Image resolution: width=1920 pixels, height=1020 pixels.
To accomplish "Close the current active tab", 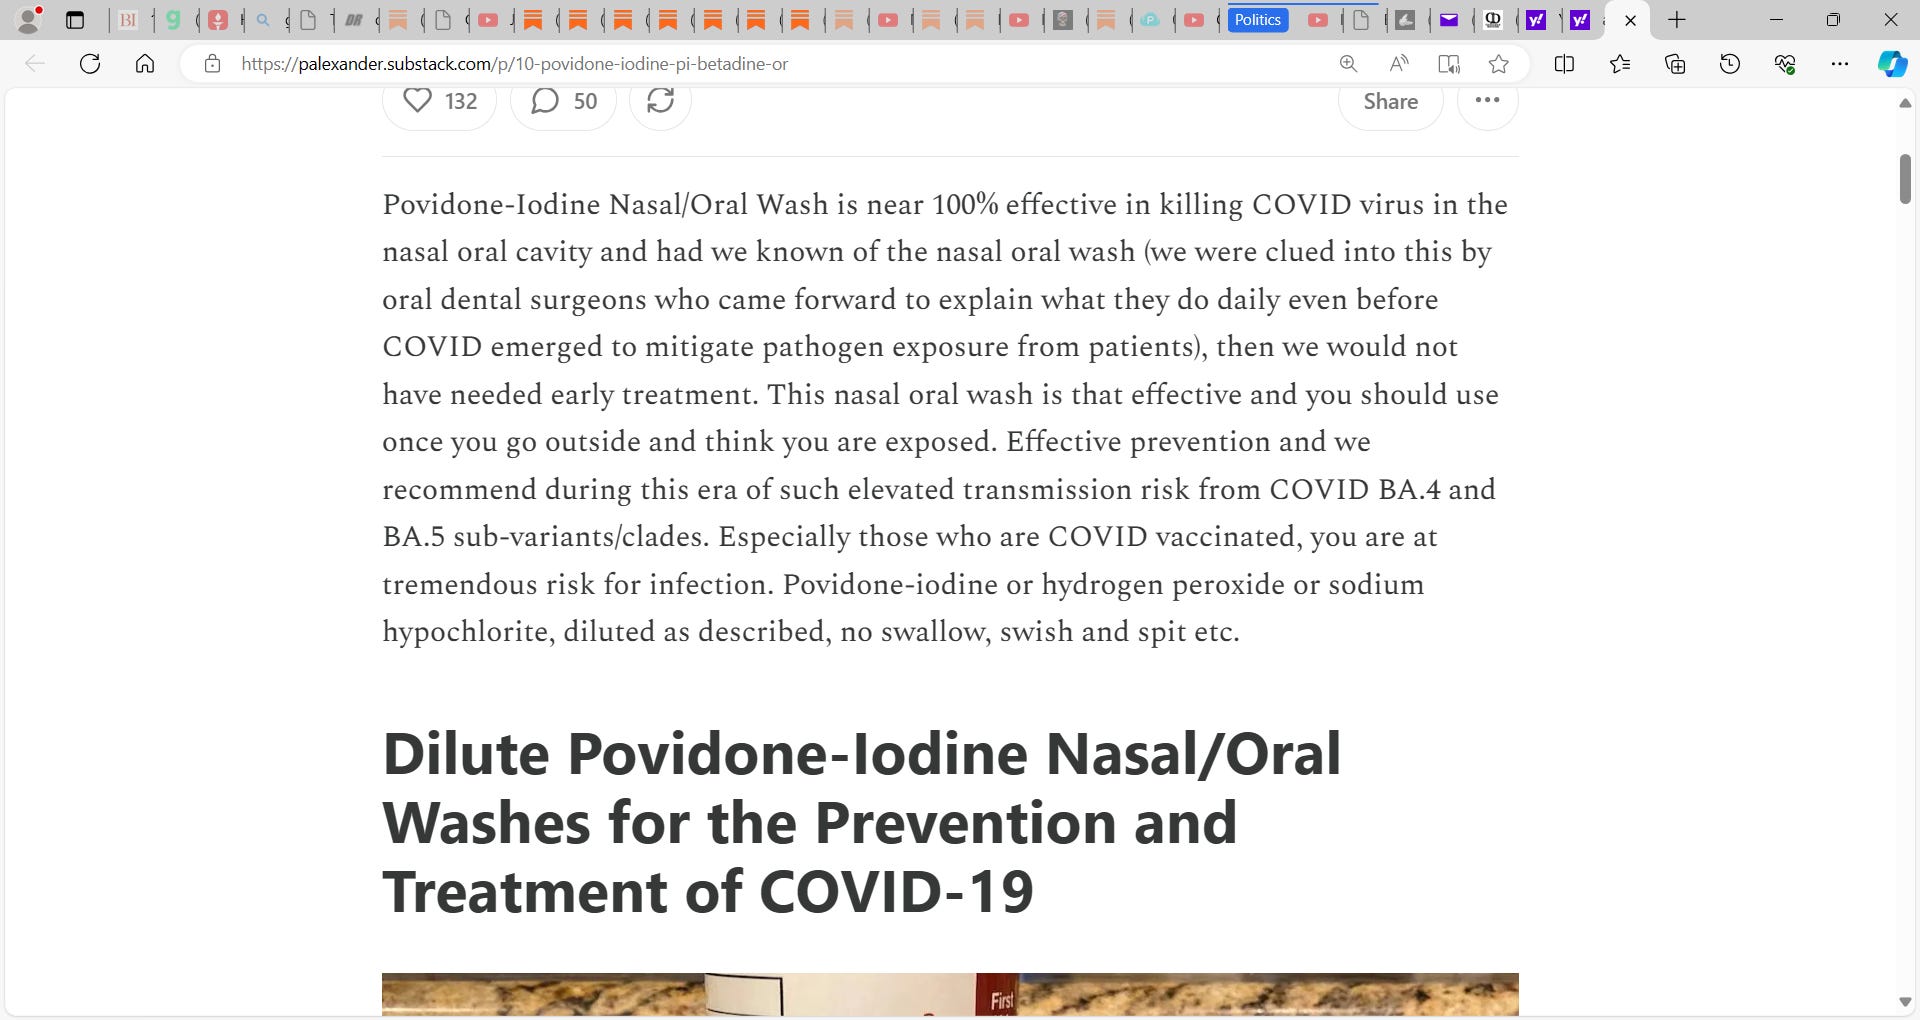I will [1630, 20].
